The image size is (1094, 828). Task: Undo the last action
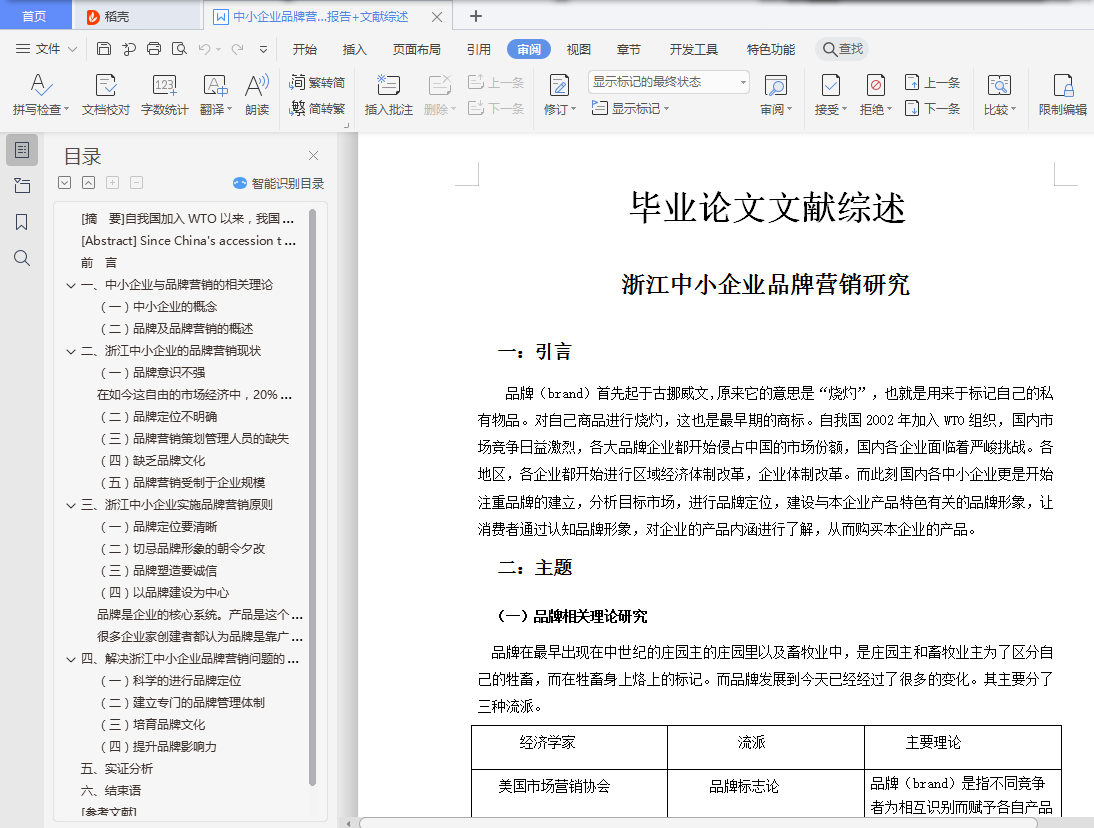(204, 49)
